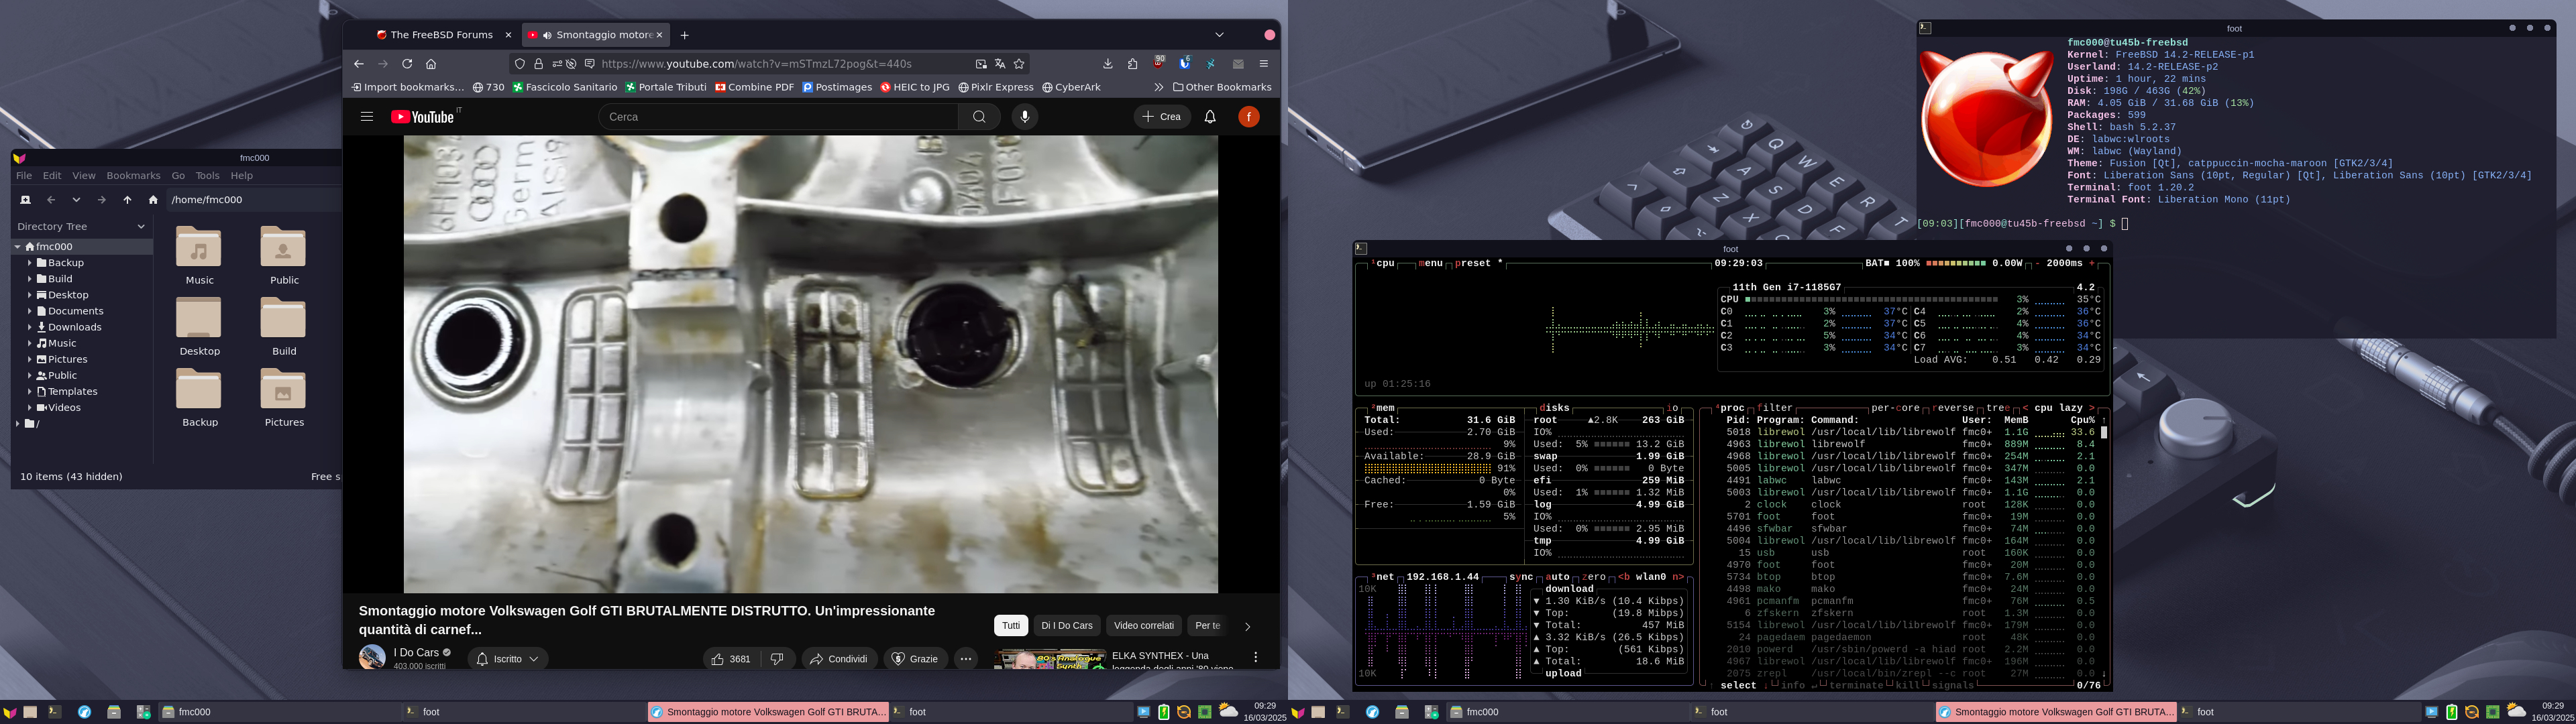The image size is (2576, 724).
Task: Toggle the Iscritto subscription button
Action: (507, 659)
